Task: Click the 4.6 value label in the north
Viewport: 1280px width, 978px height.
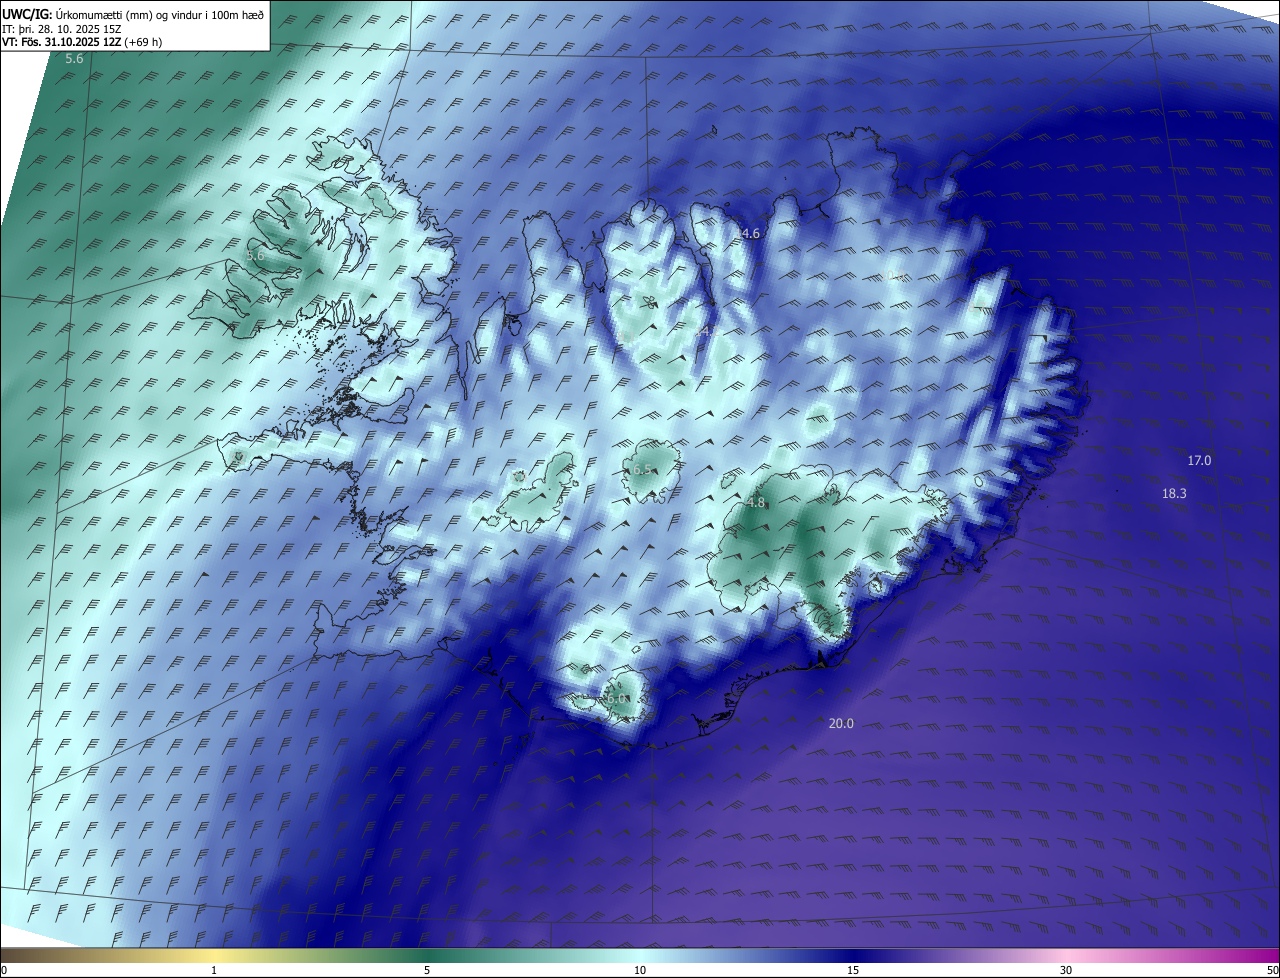Action: (x=750, y=234)
